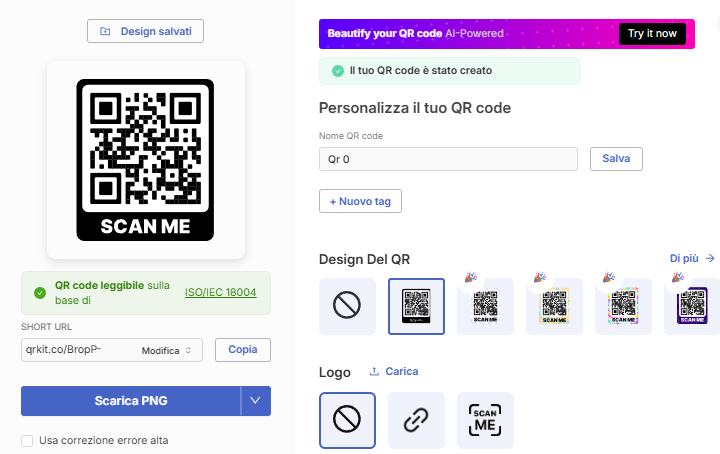Focus the Nome QR code input field
Screen dimensions: 720x454
tap(448, 159)
